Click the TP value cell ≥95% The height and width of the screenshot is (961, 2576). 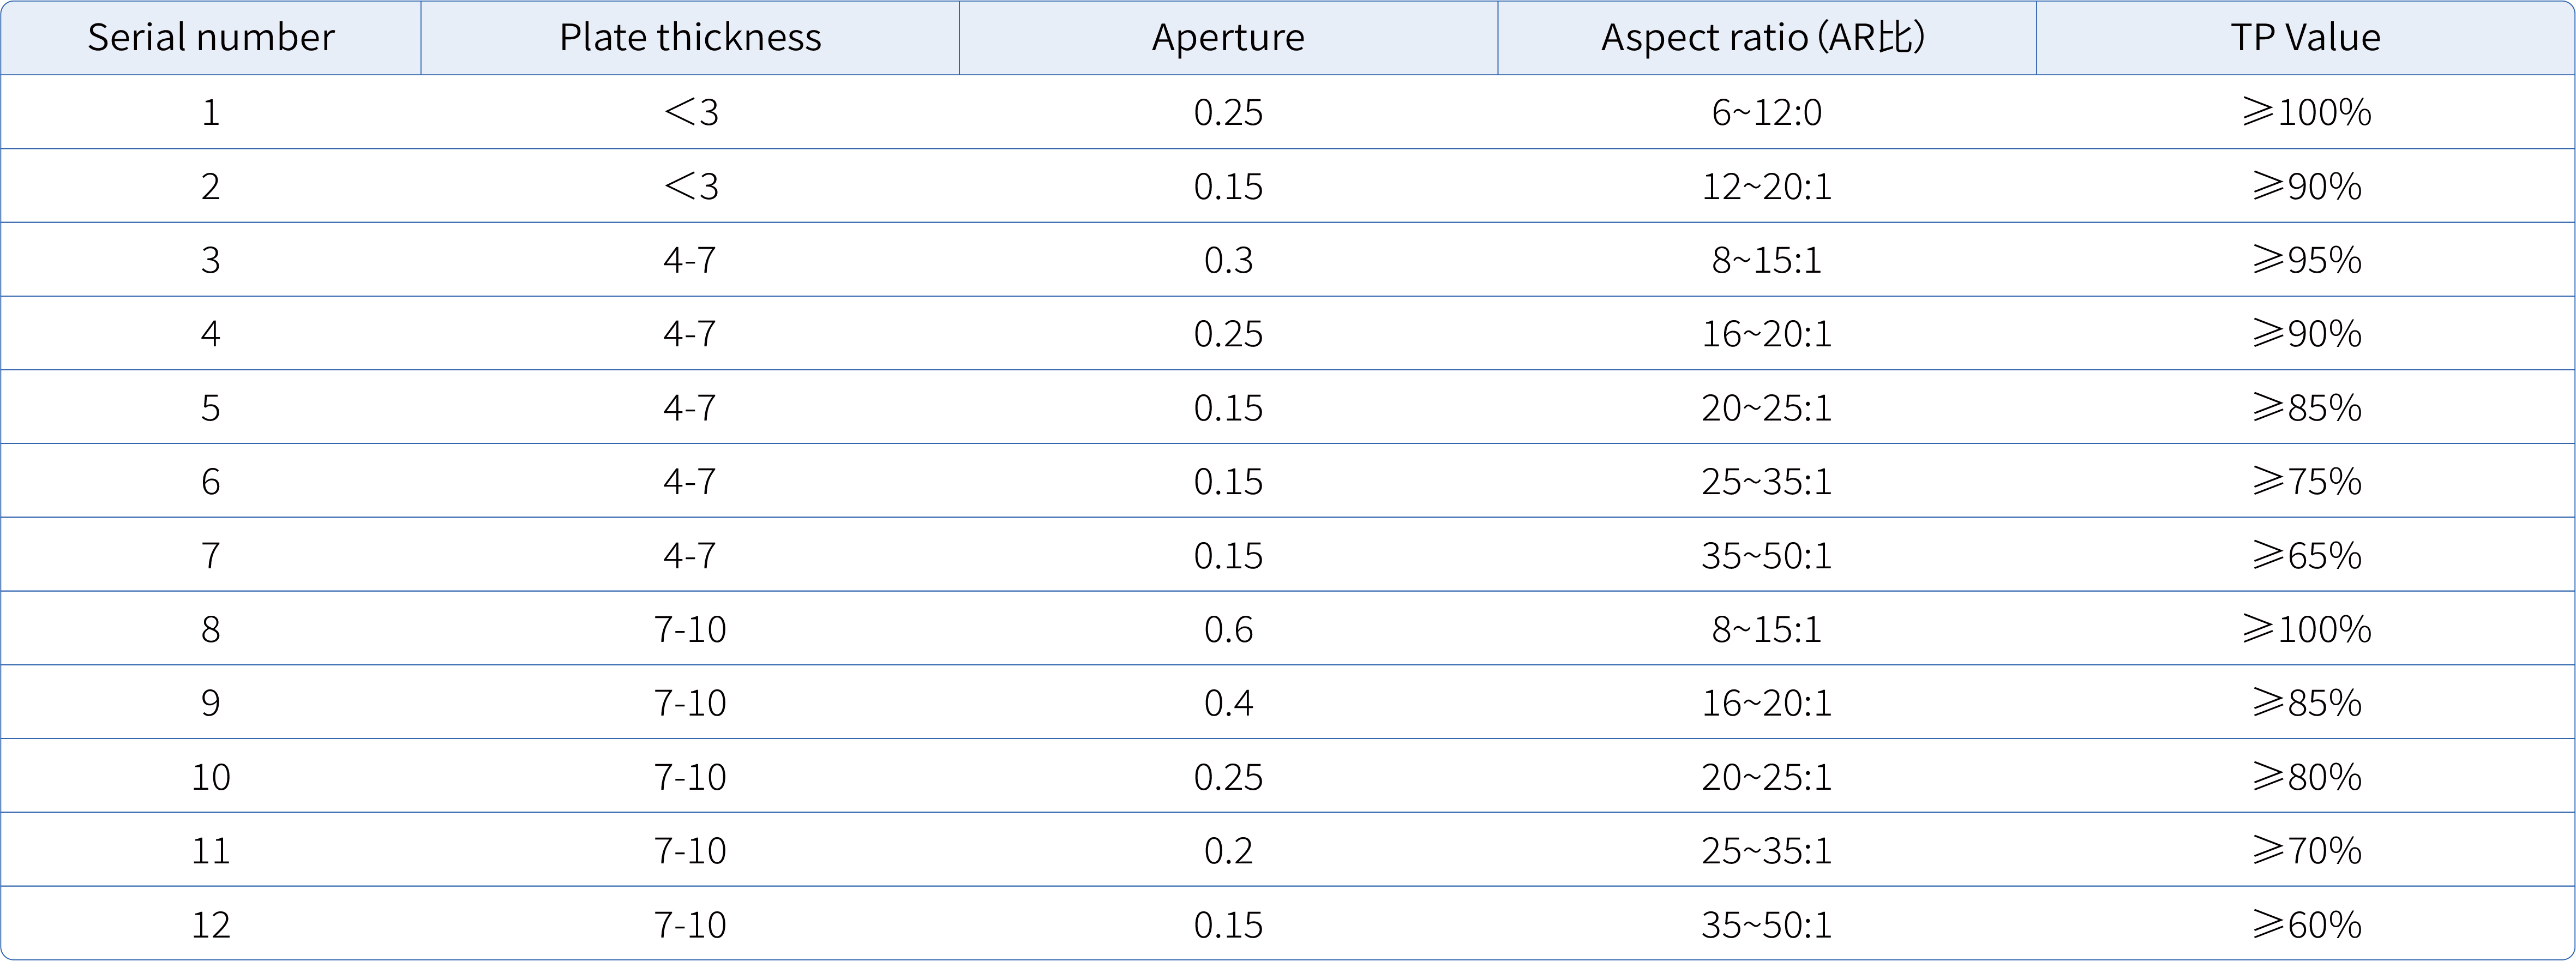(x=2305, y=260)
